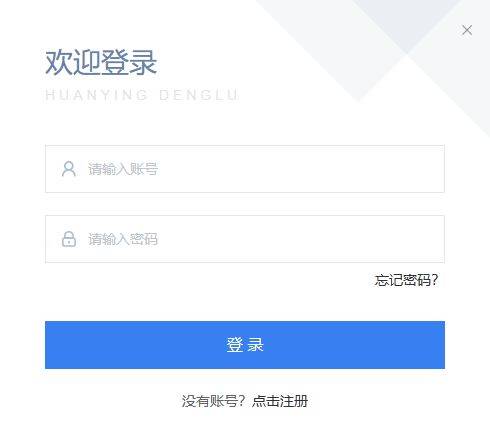Screen dimensions: 490x434
Task: Close the login dialog using the X icon
Action: point(467,30)
